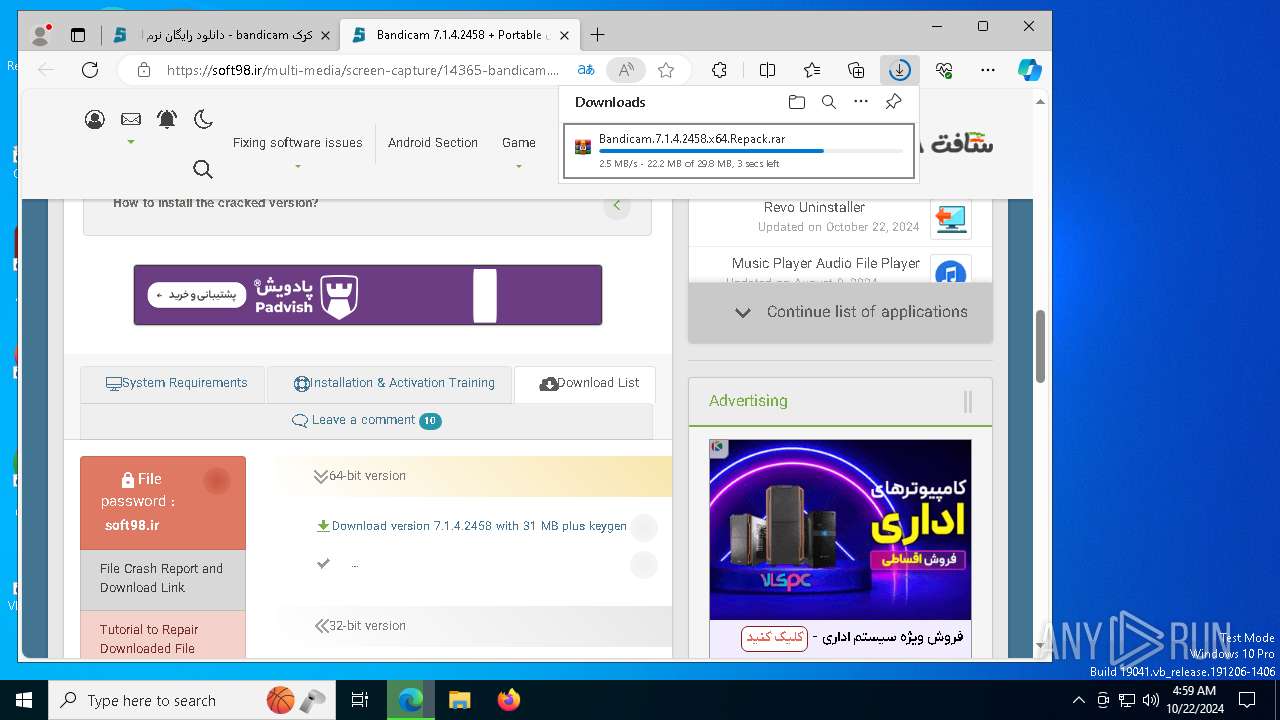This screenshot has width=1280, height=720.
Task: Open Task View on the taskbar
Action: [361, 700]
